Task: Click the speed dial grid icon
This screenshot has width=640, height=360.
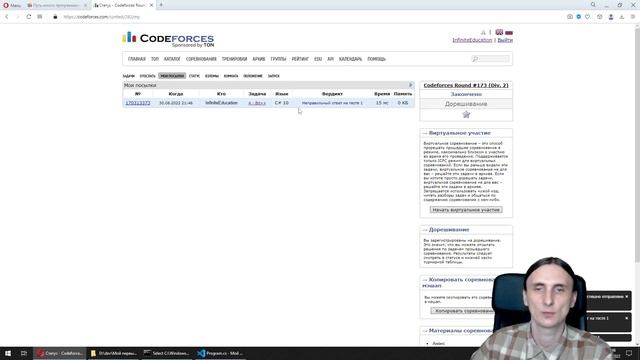Action: click(x=40, y=17)
